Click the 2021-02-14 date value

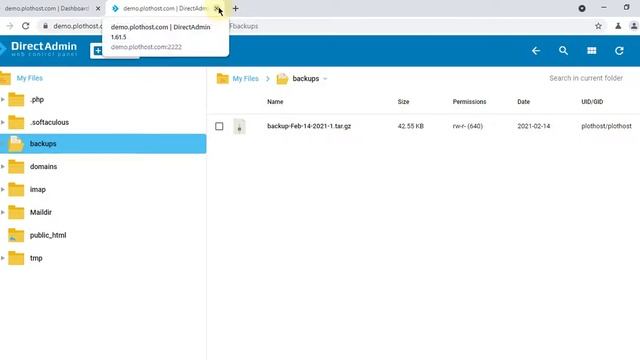(x=533, y=126)
